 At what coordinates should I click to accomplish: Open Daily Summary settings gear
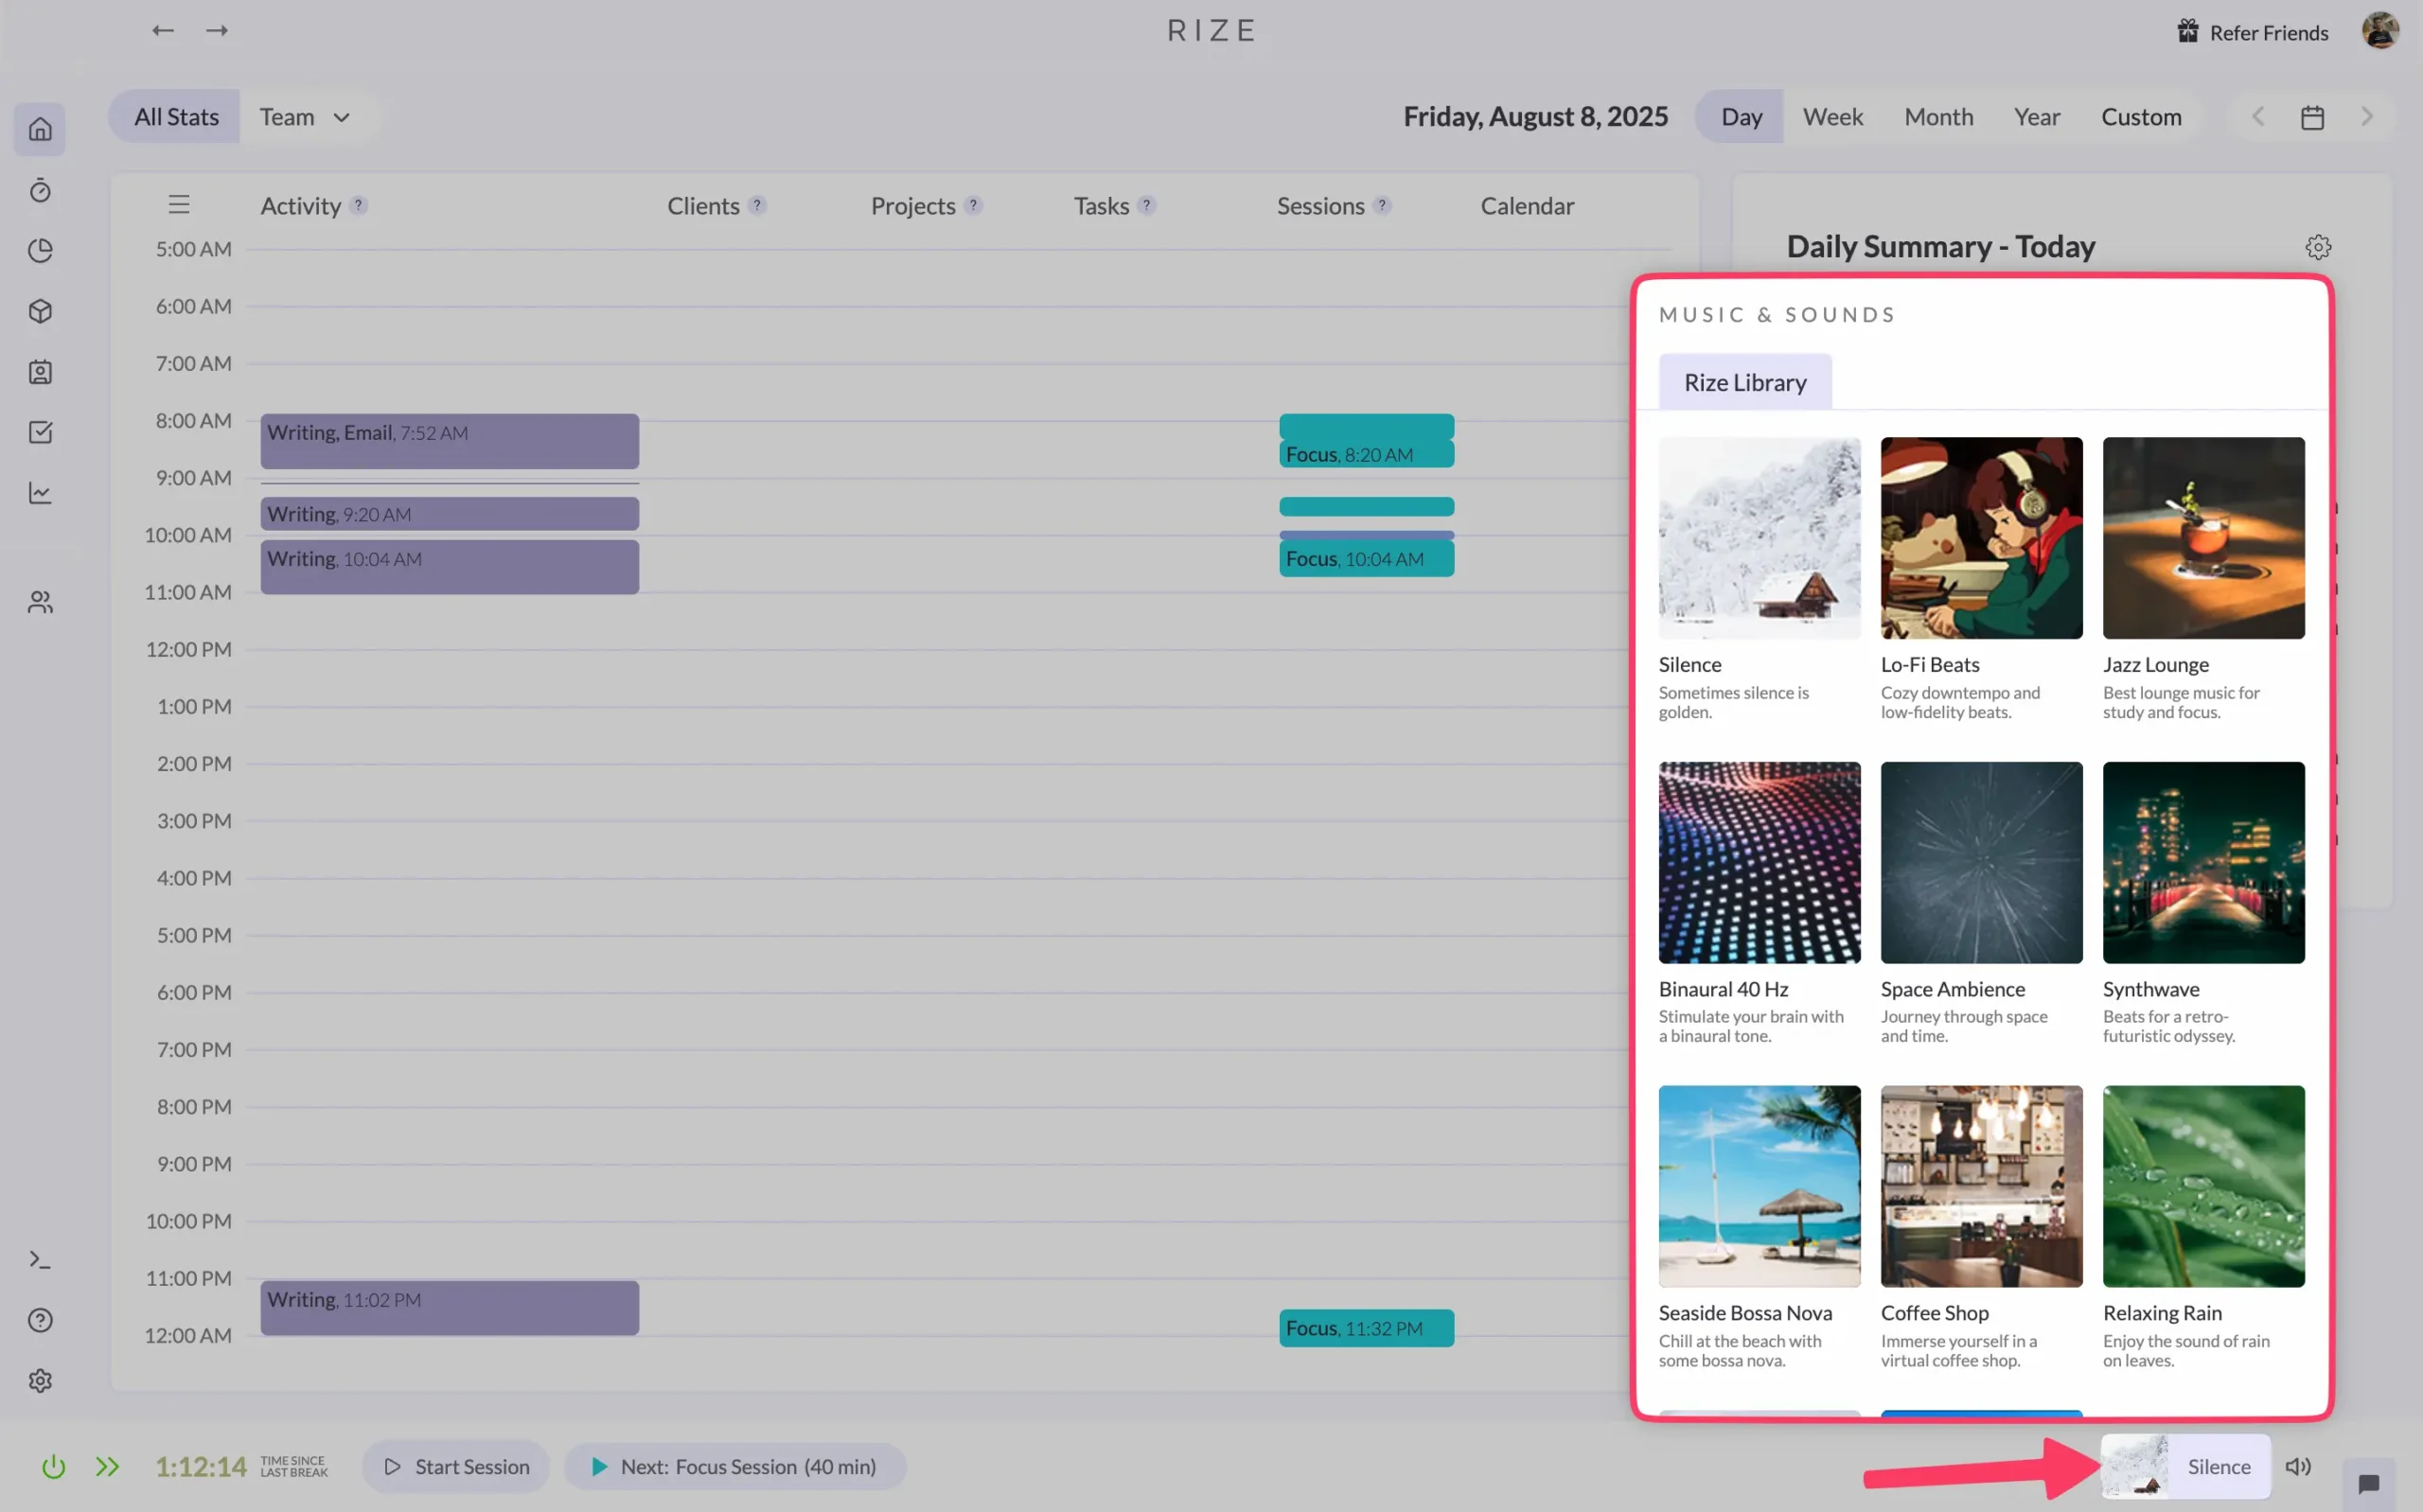point(2318,247)
